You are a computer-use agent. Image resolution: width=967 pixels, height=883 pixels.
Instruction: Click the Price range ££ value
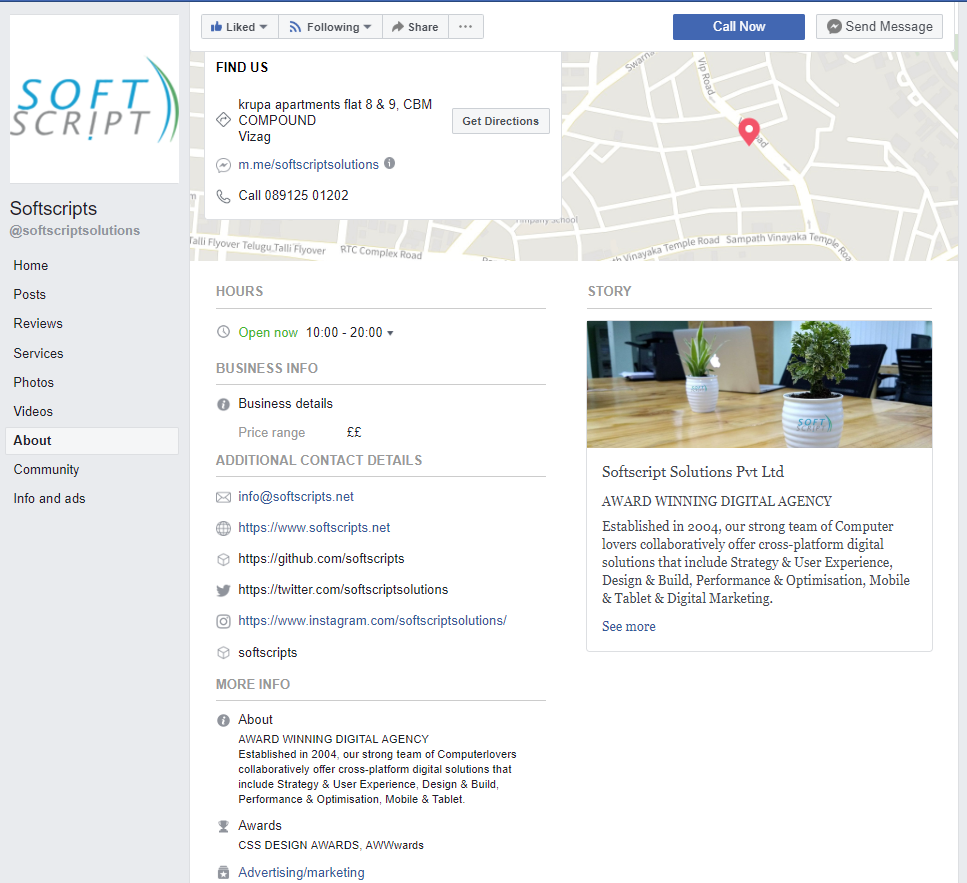tap(354, 432)
